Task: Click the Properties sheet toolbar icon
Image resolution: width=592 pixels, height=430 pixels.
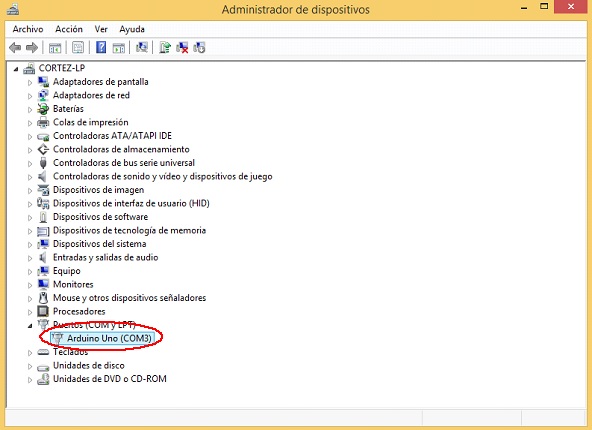Action: (x=78, y=48)
